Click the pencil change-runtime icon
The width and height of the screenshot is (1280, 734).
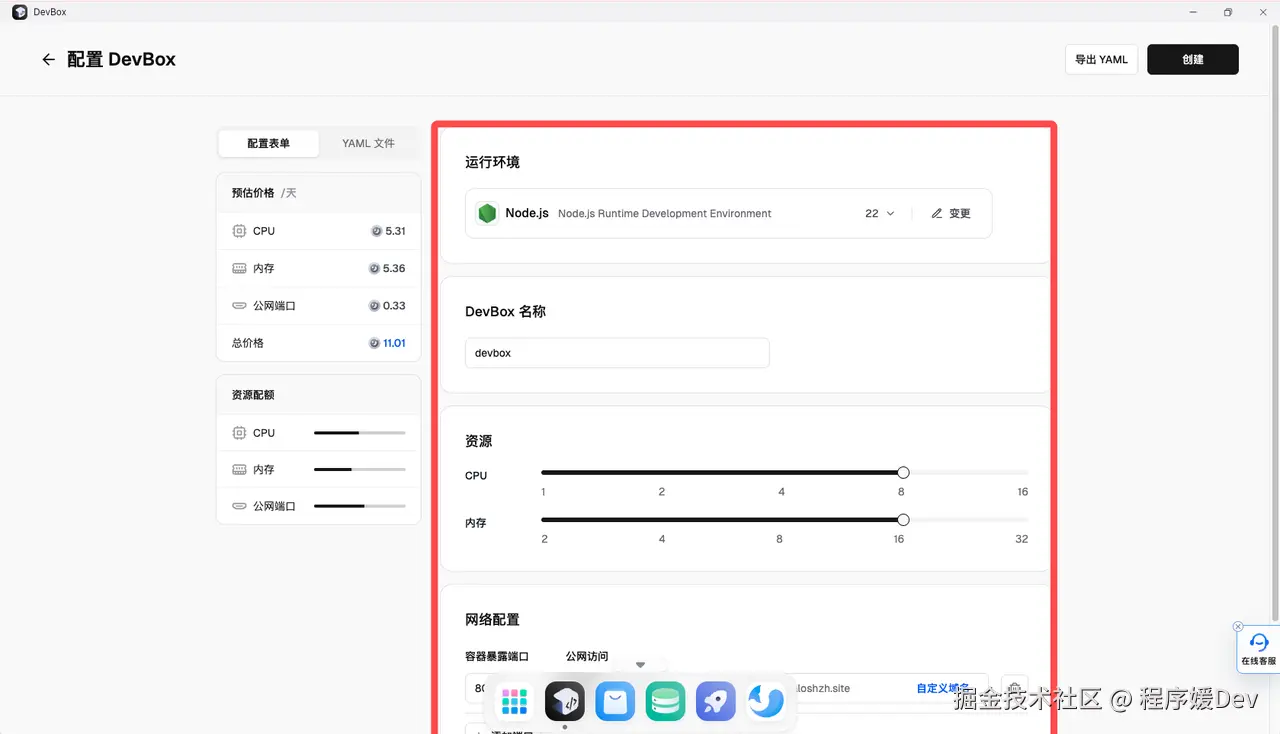click(937, 213)
